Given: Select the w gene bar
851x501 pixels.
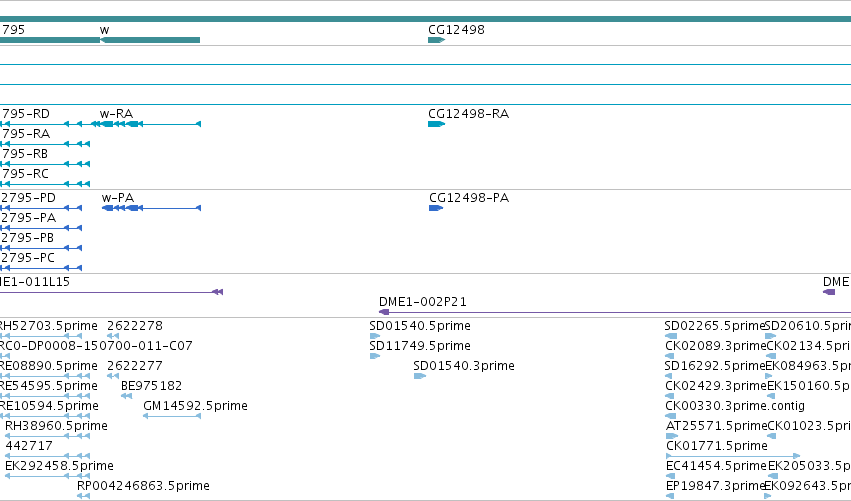Looking at the screenshot, I should [x=150, y=40].
